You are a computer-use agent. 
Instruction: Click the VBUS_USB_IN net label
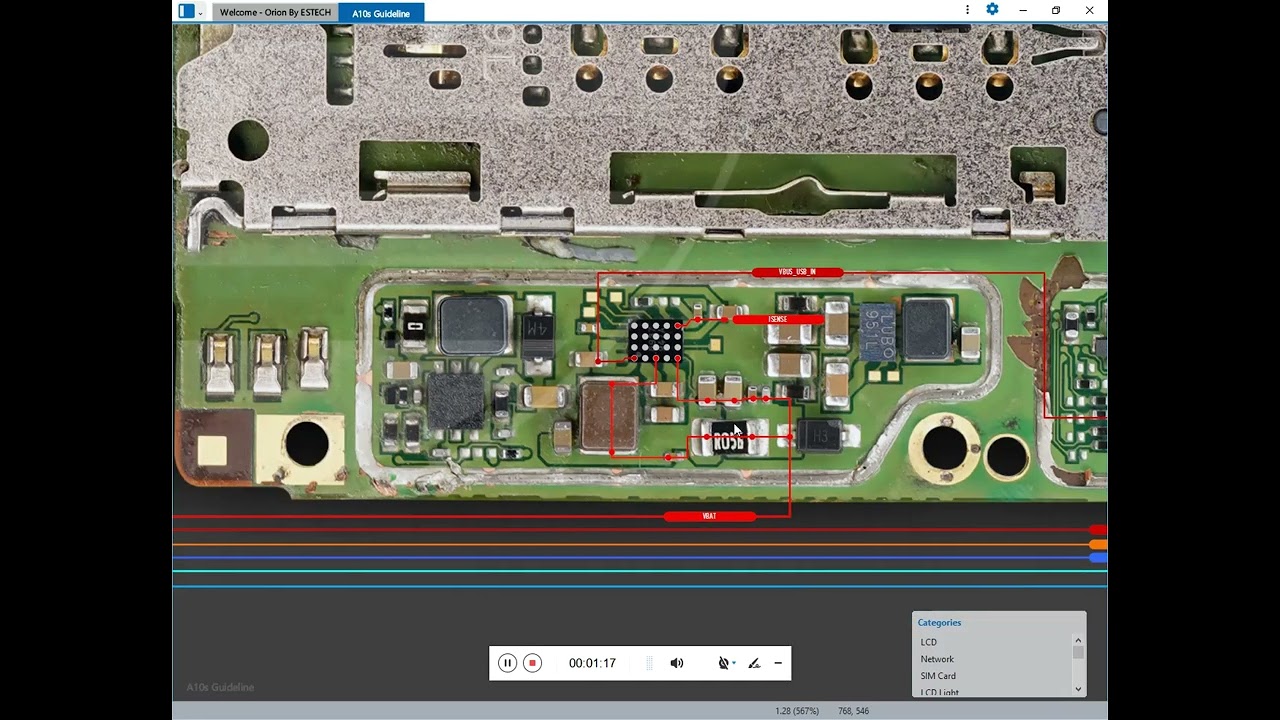pyautogui.click(x=797, y=272)
